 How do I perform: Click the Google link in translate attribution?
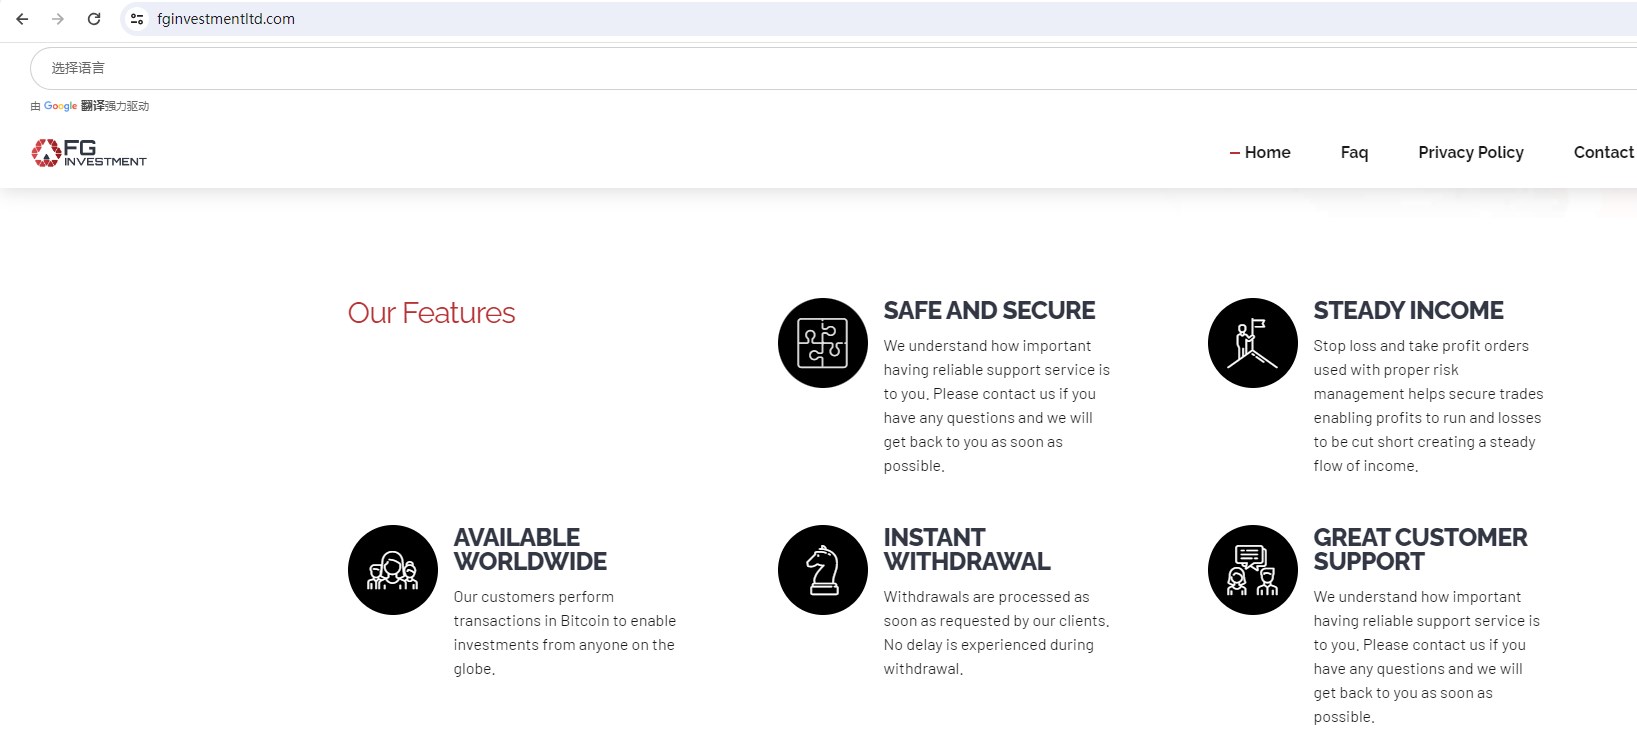(x=60, y=106)
